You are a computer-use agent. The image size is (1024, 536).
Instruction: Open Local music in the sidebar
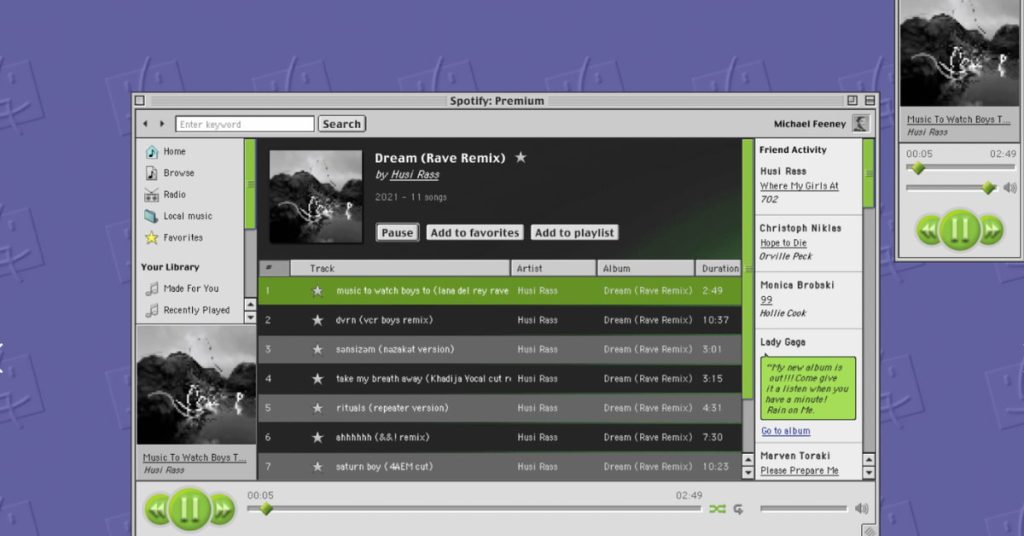(179, 216)
